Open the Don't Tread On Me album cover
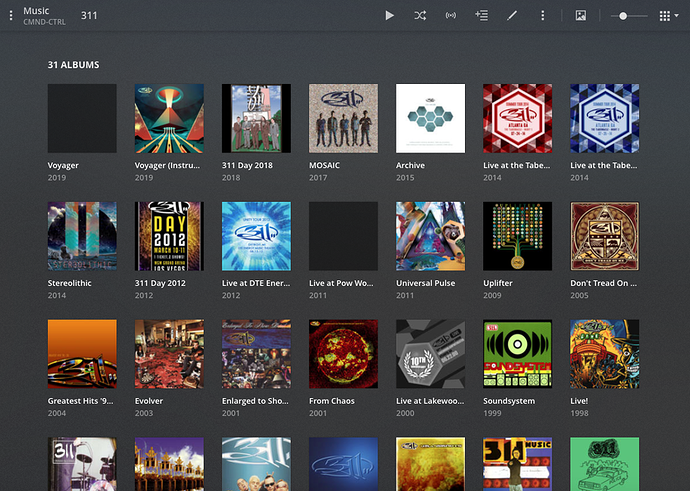This screenshot has height=491, width=690. [605, 236]
